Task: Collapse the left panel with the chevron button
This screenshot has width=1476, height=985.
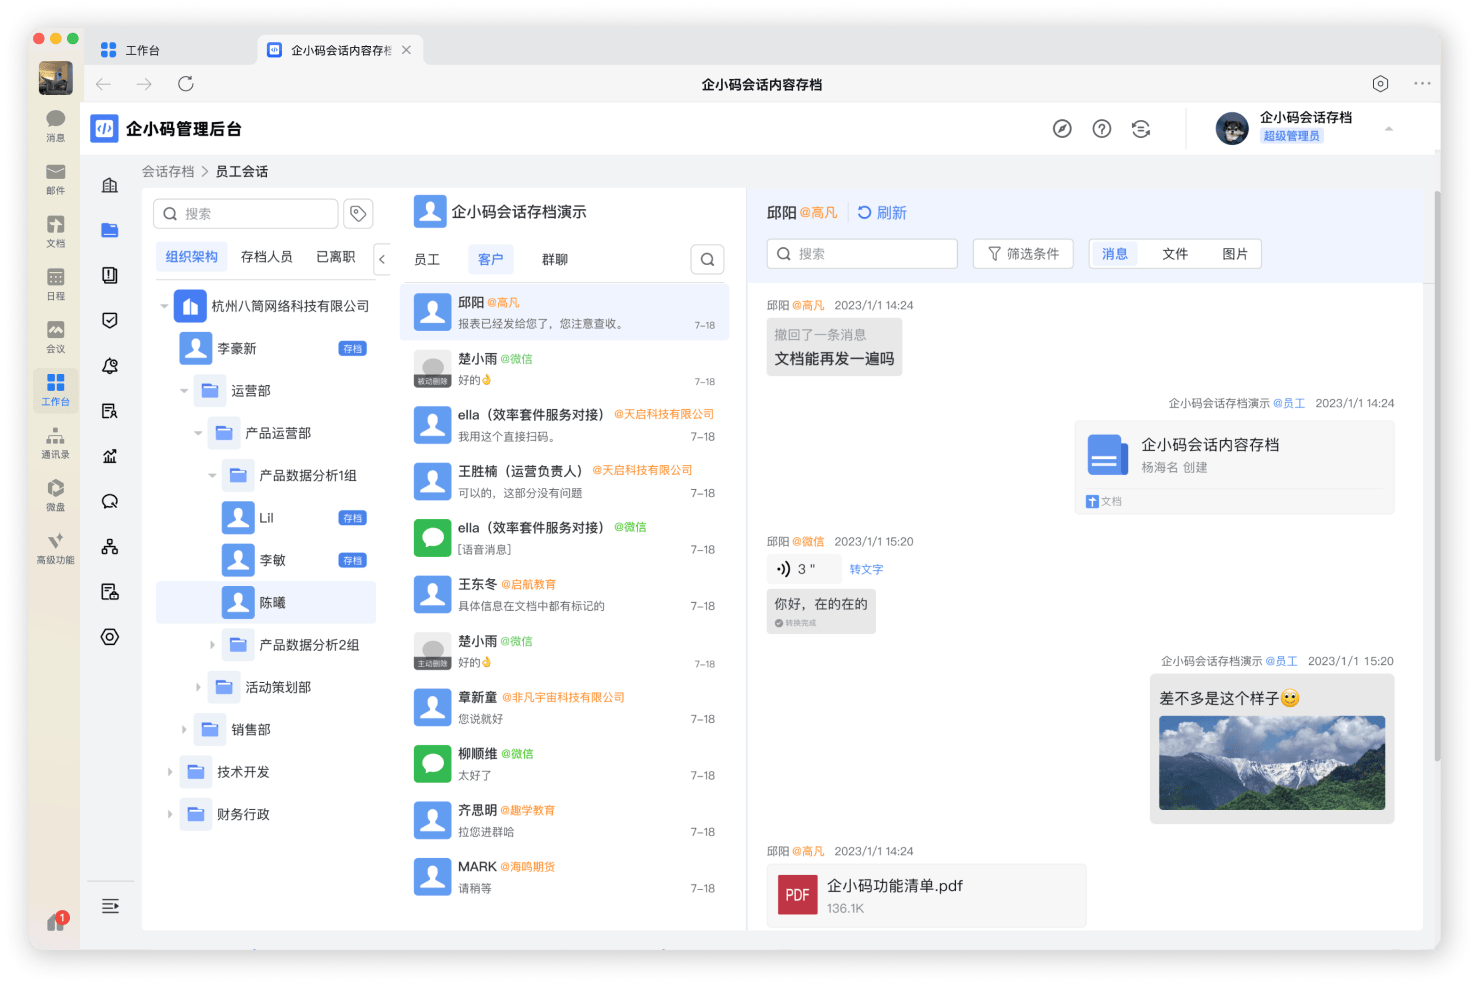Action: (382, 259)
